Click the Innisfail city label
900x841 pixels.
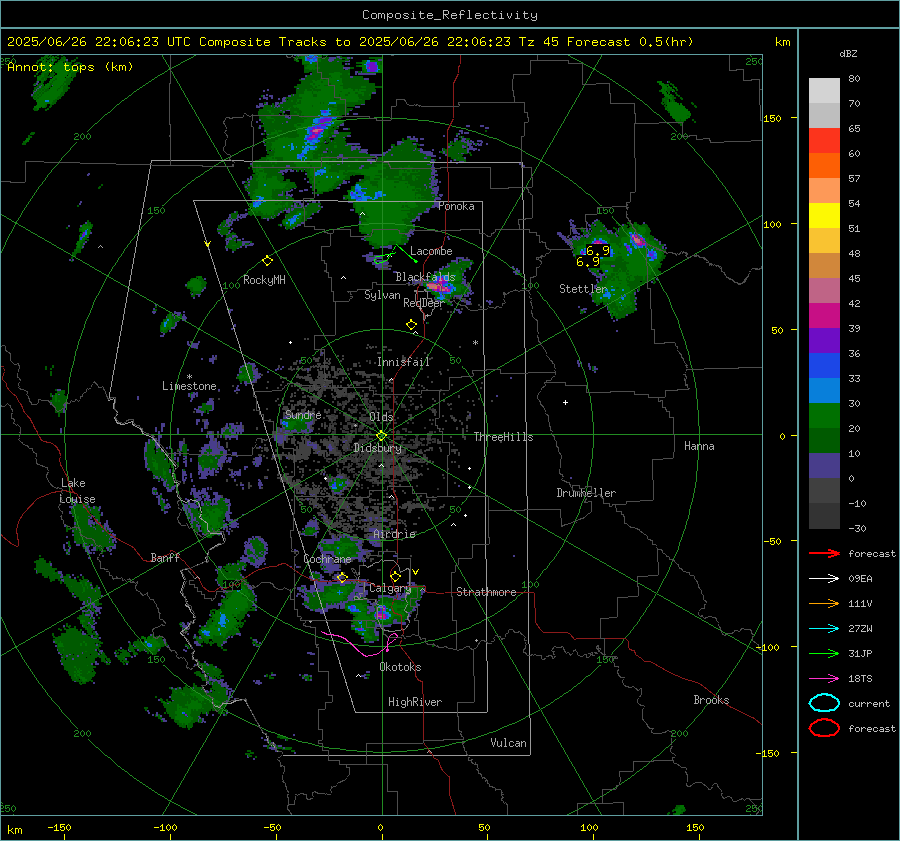point(404,362)
